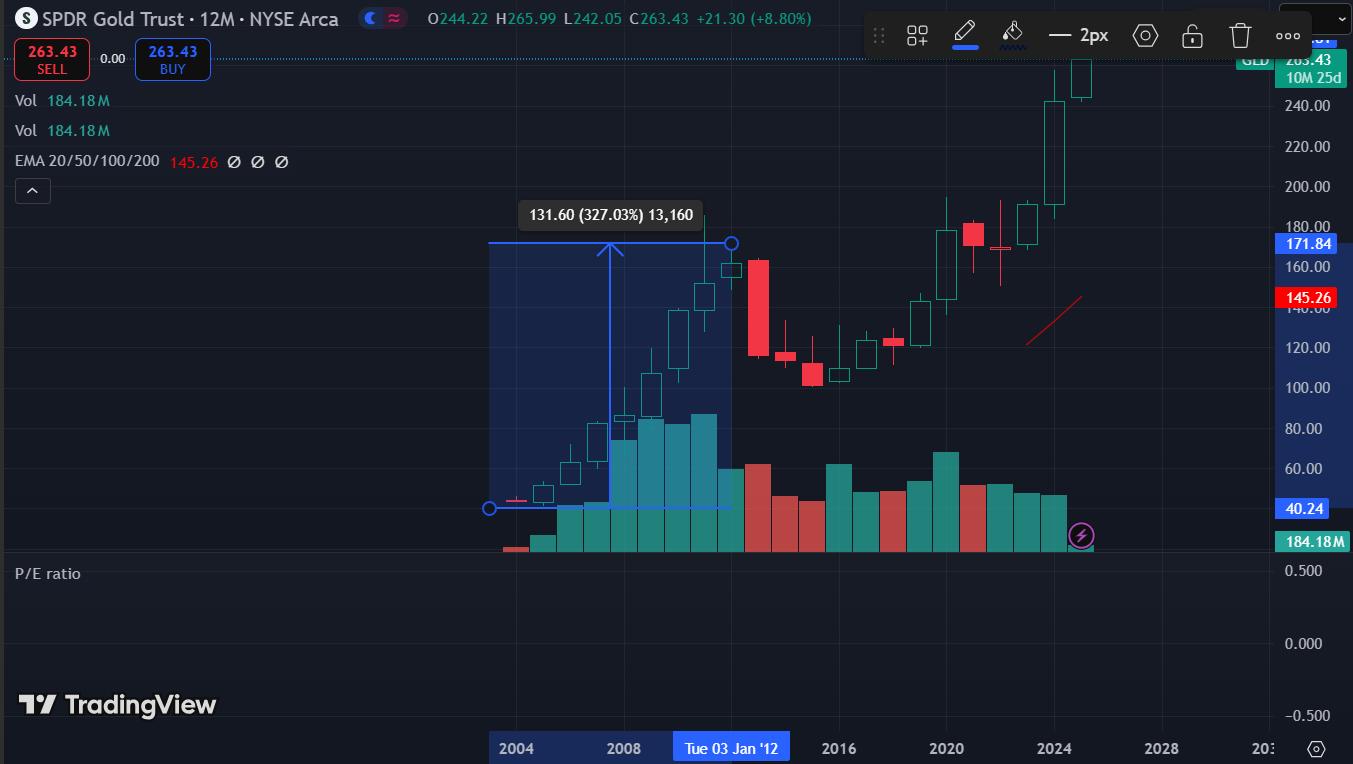Click the SPDR Gold Trust symbol logo
Screen dimensions: 1353x764
(x=25, y=18)
